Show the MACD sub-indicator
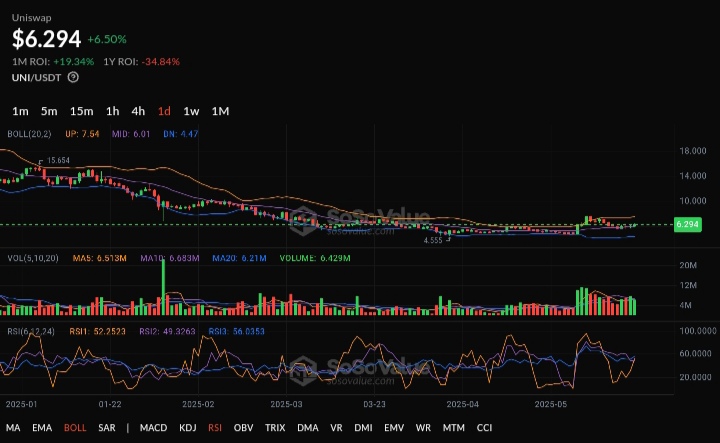 (153, 428)
